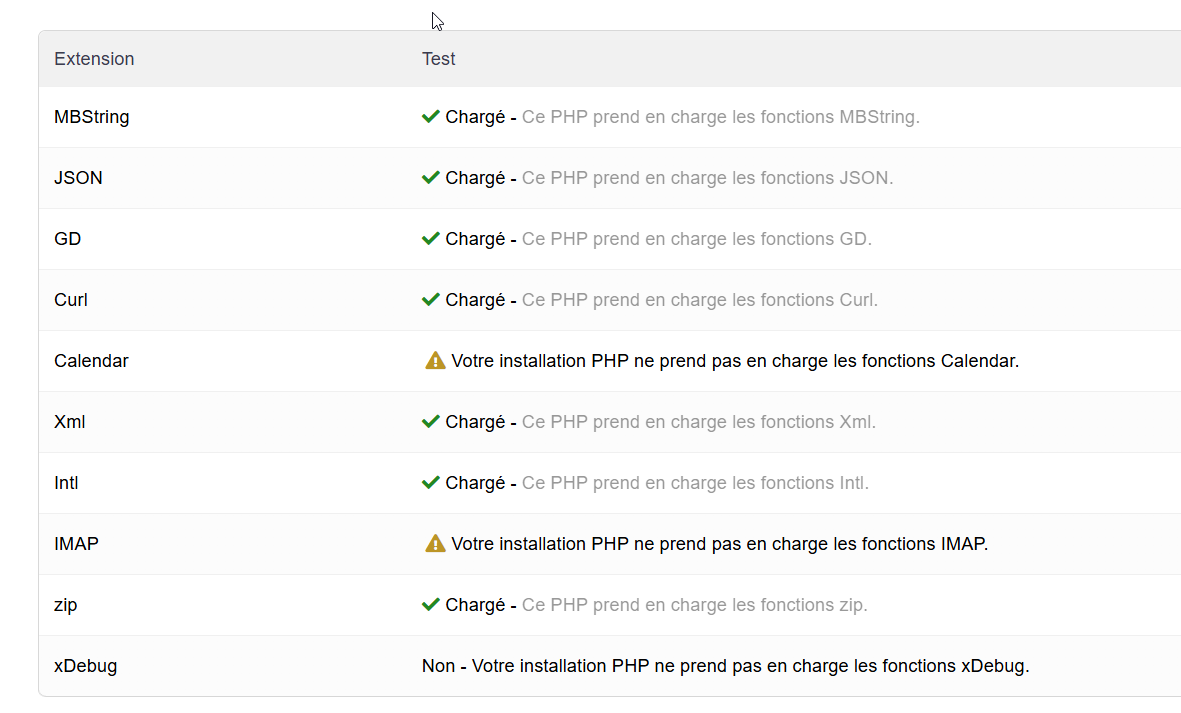Click the IMAP extension name
Screen dimensions: 1181x713
[x=76, y=544]
